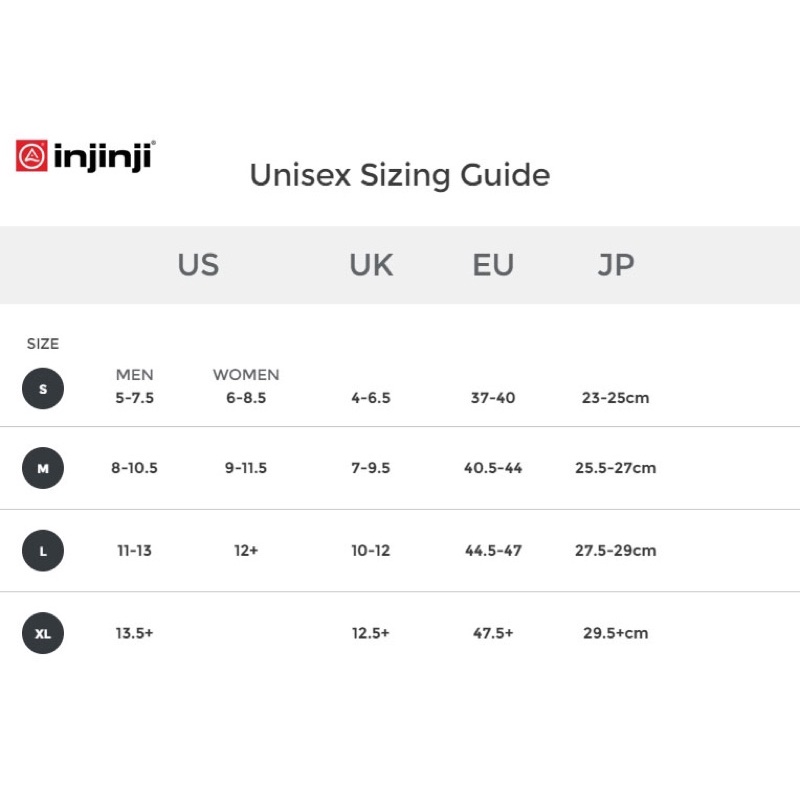Click the 40.5-44 EU size value
The image size is (800, 800).
(x=493, y=468)
